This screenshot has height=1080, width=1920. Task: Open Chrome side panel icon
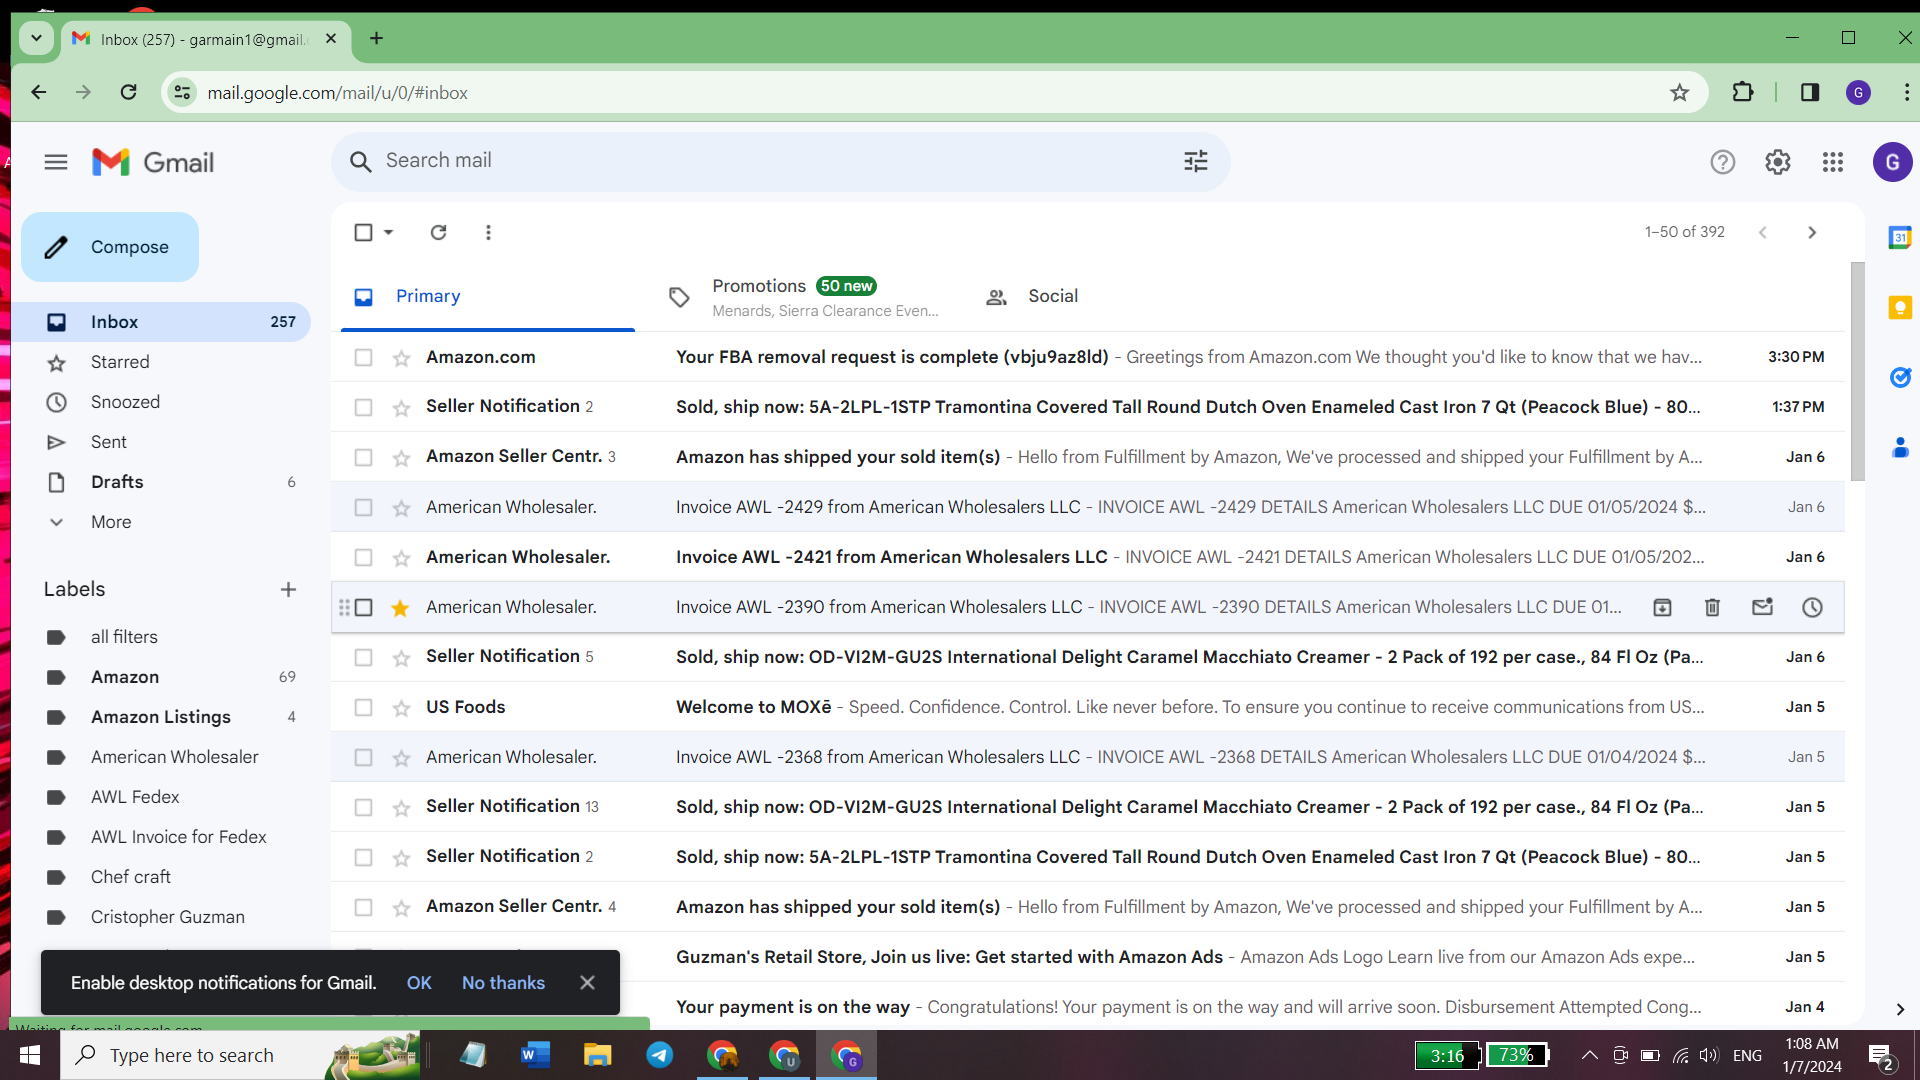pos(1810,93)
